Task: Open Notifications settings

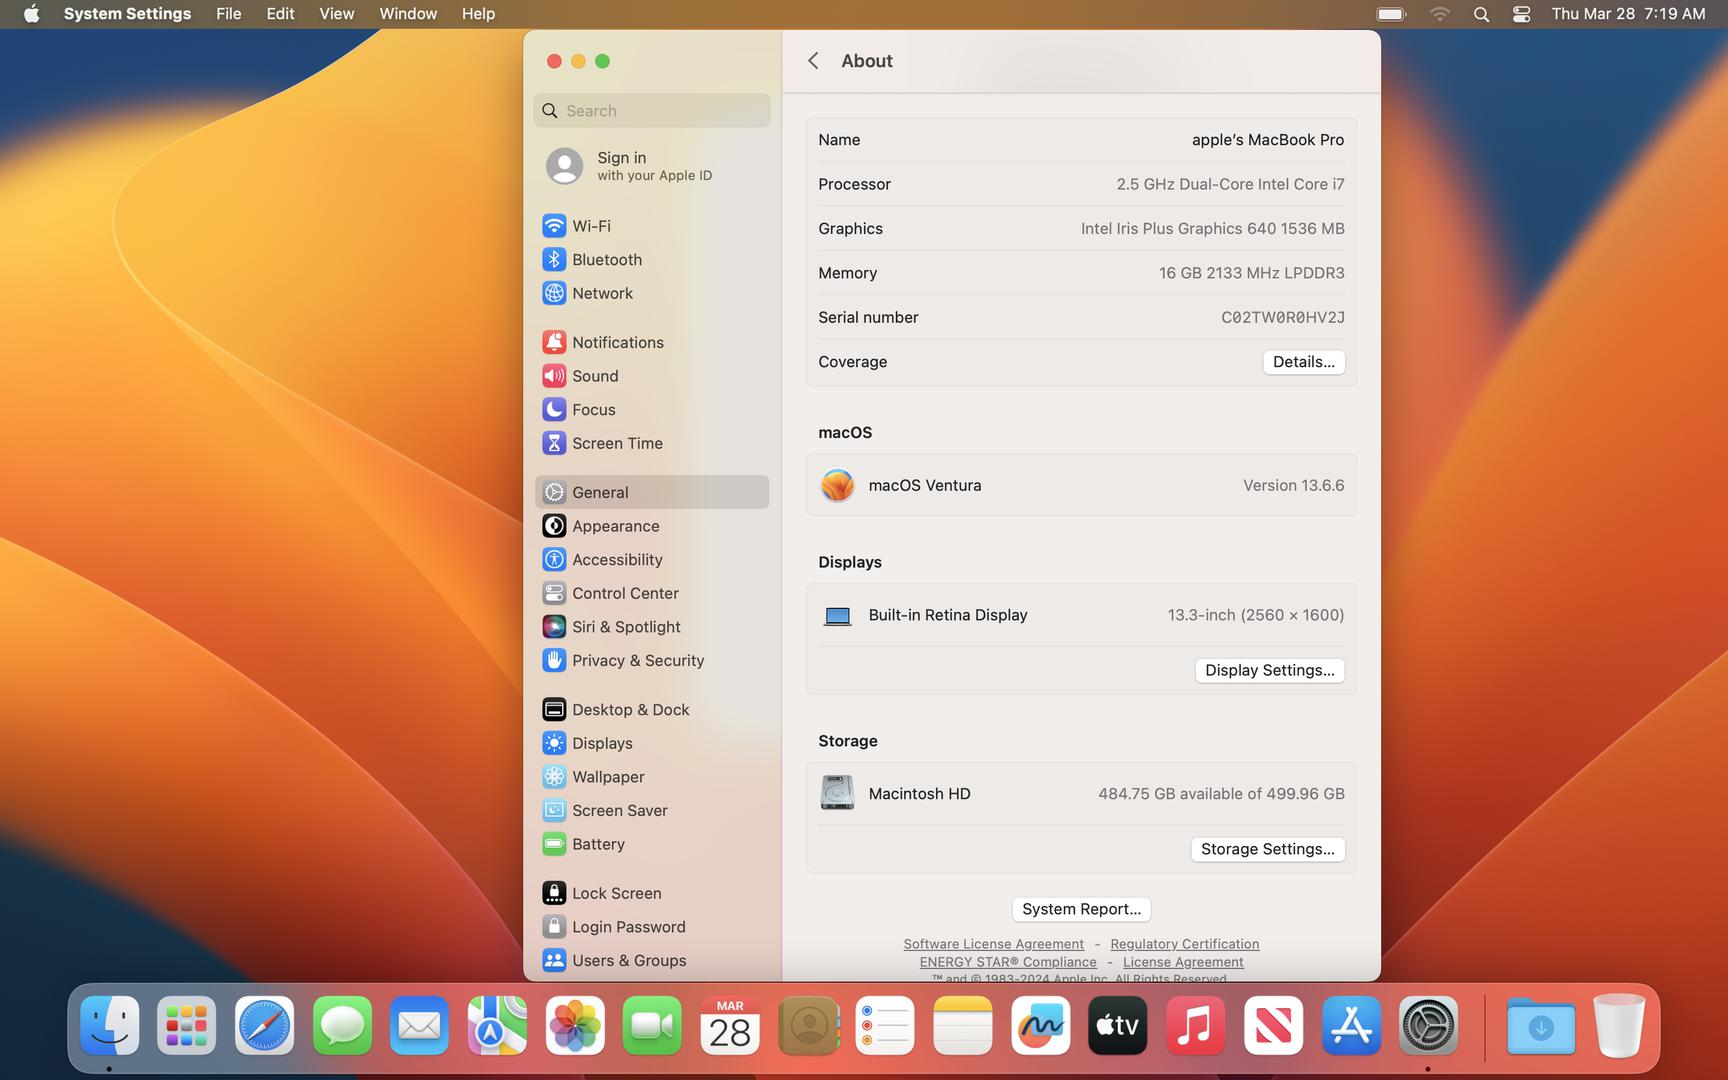Action: (x=652, y=342)
